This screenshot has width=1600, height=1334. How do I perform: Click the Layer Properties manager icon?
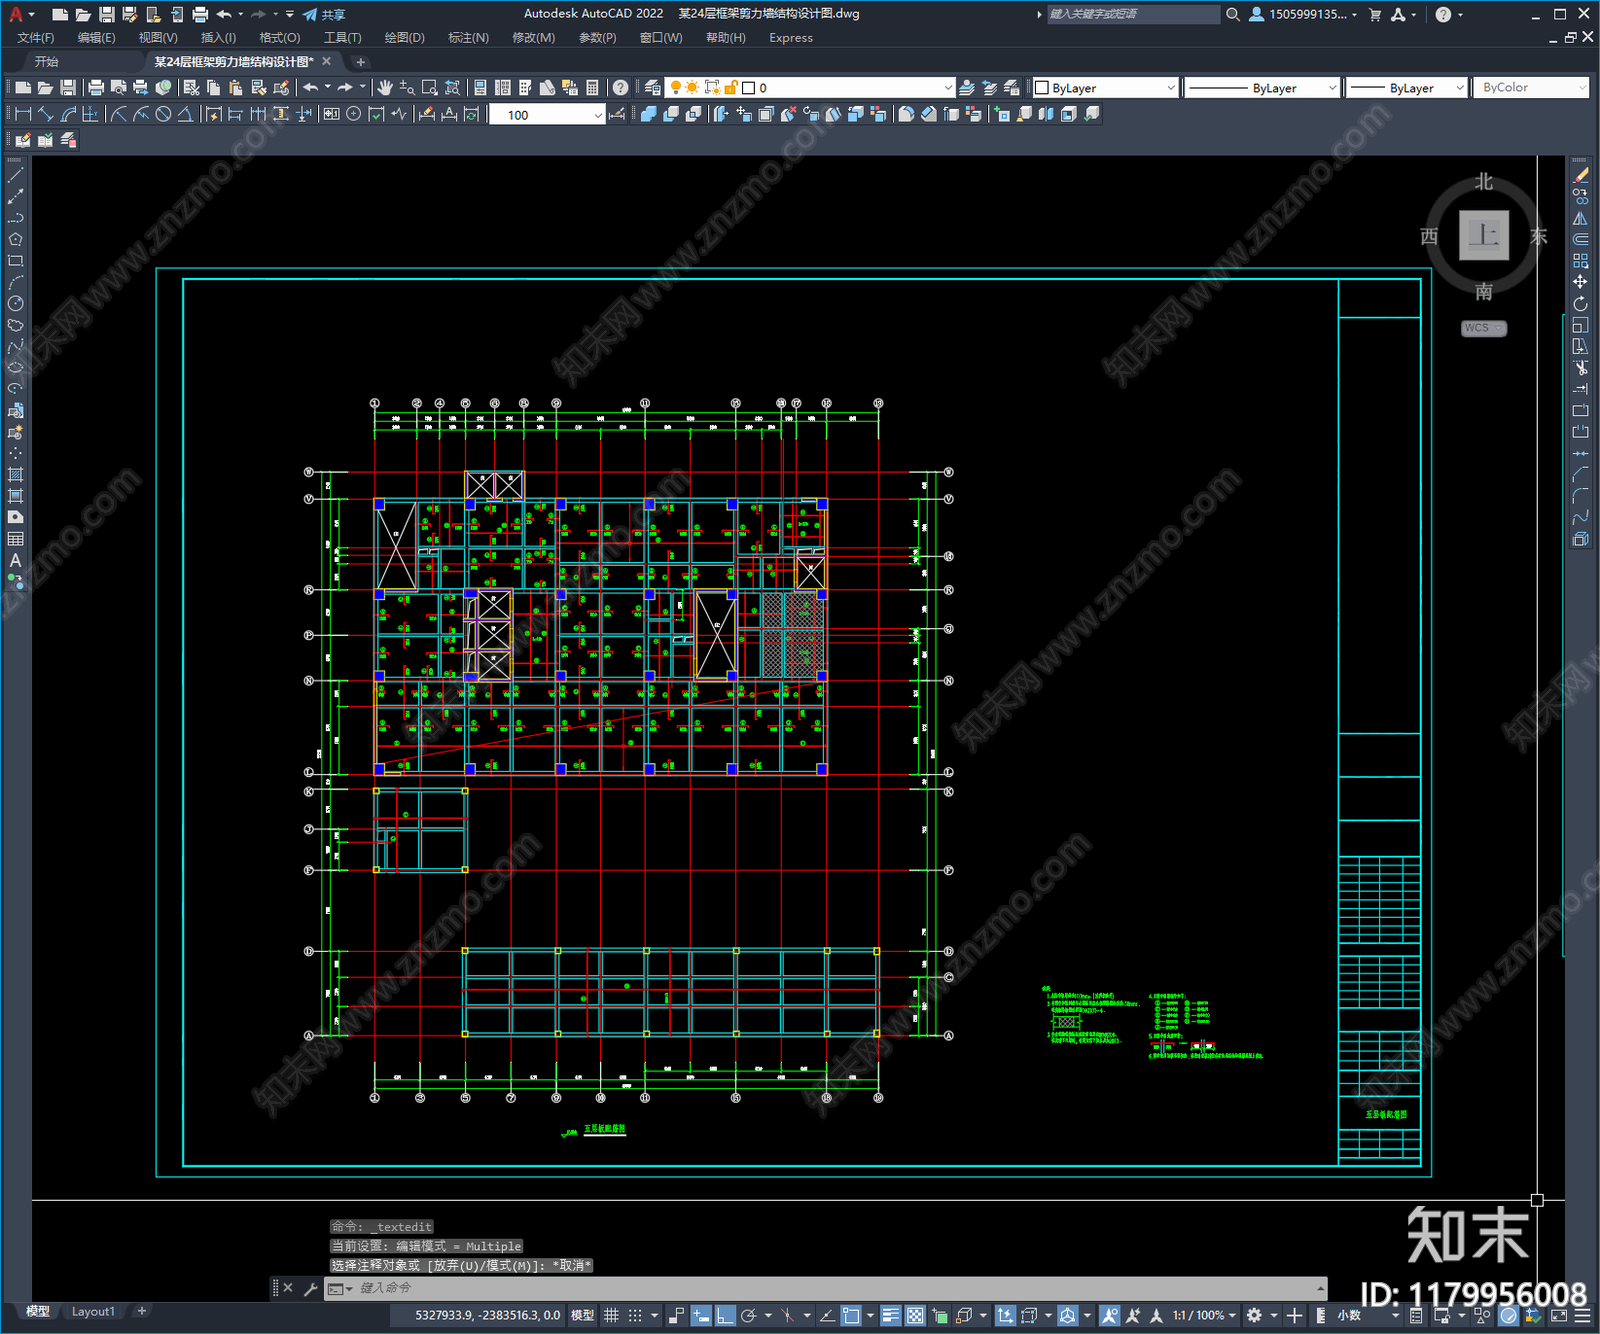click(x=653, y=88)
